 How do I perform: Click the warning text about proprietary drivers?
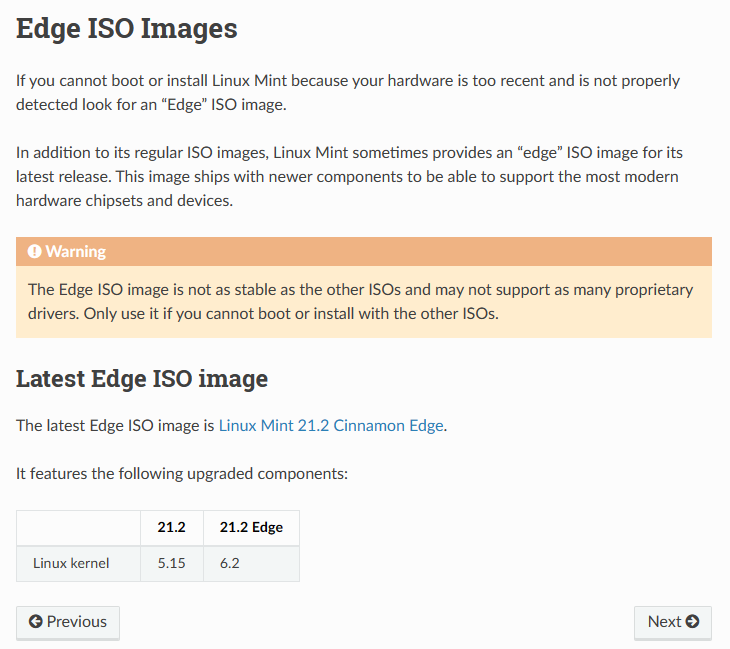(x=360, y=302)
